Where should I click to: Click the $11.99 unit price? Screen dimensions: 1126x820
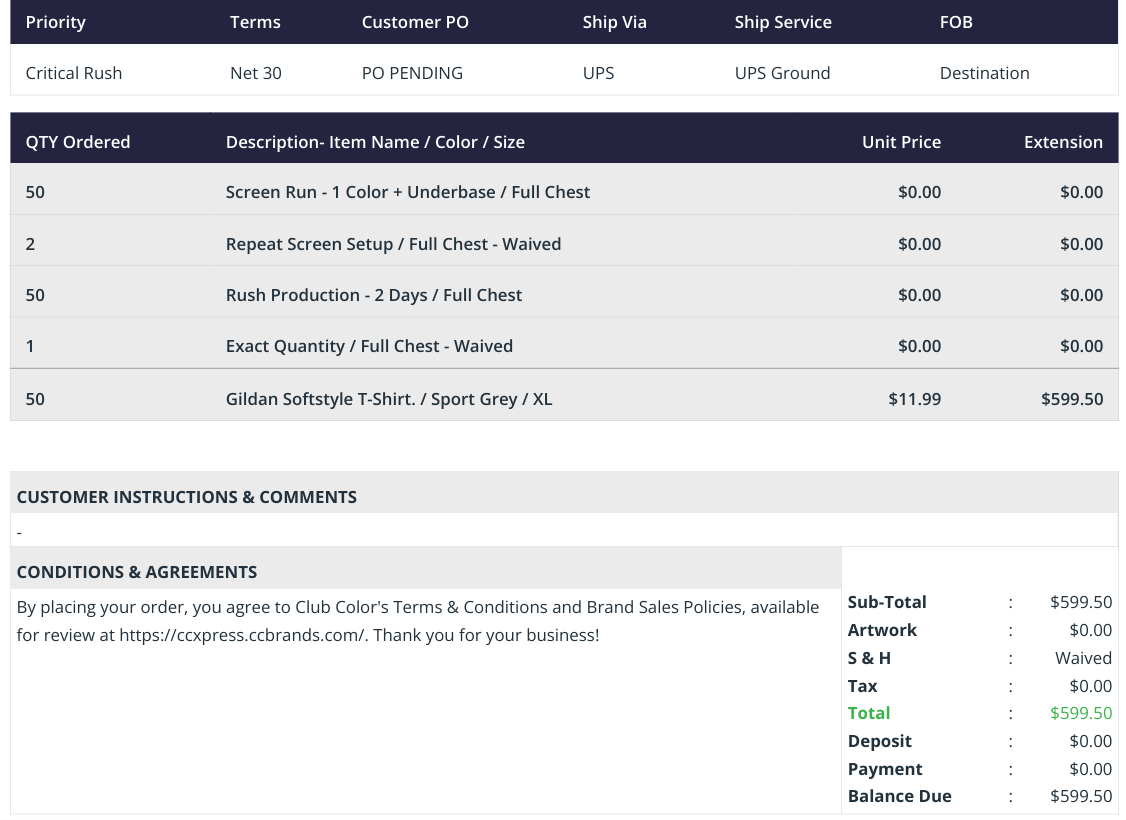pos(914,399)
